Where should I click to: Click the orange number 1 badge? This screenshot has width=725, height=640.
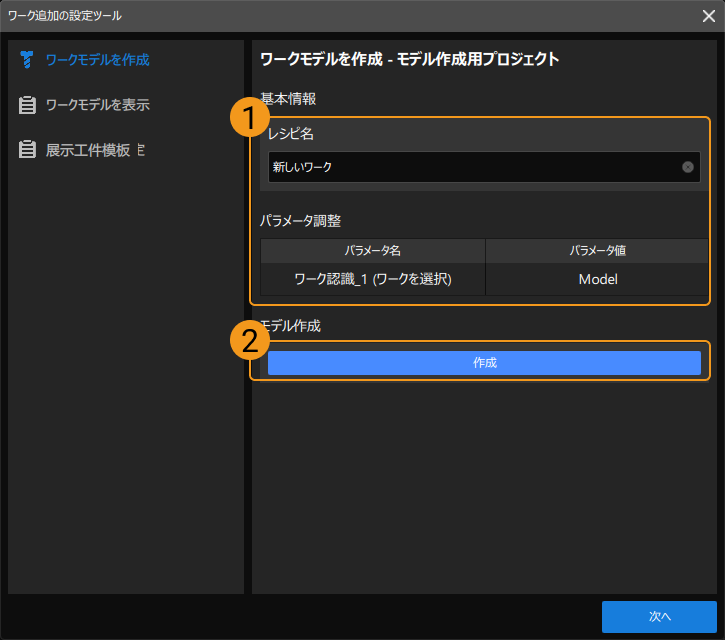click(249, 119)
